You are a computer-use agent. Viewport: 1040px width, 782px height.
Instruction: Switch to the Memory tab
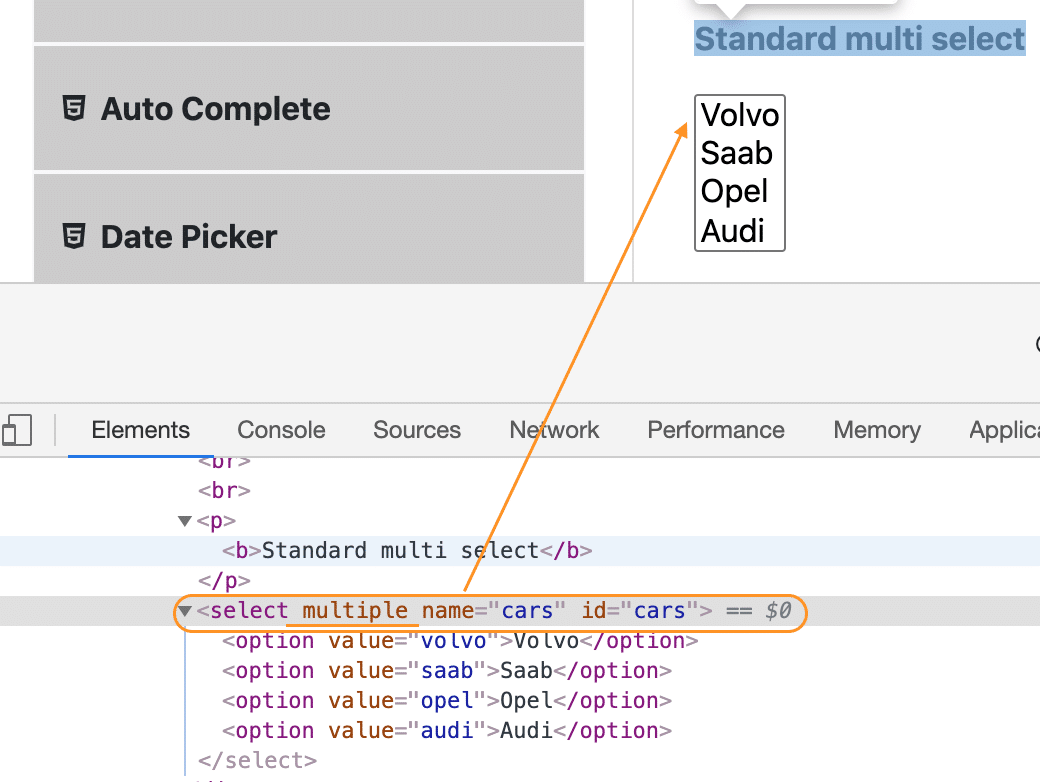coord(877,430)
